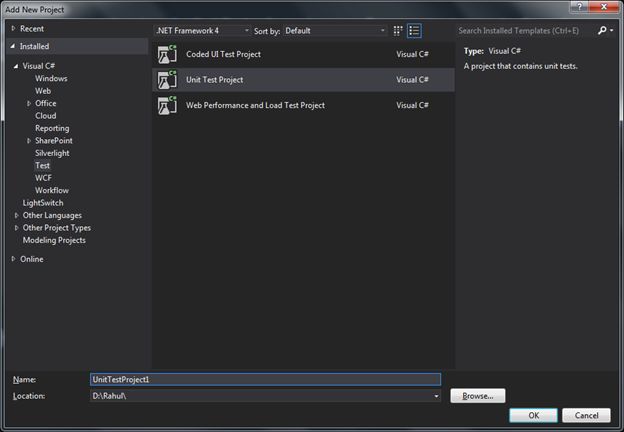
Task: Open the Location path dropdown arrow
Action: [x=436, y=396]
